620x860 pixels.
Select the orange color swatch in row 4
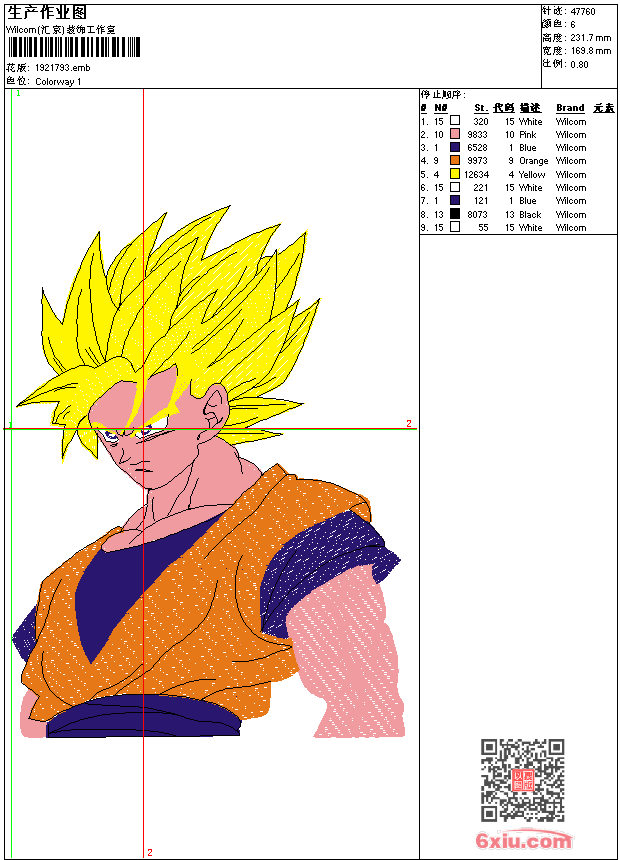[x=455, y=160]
